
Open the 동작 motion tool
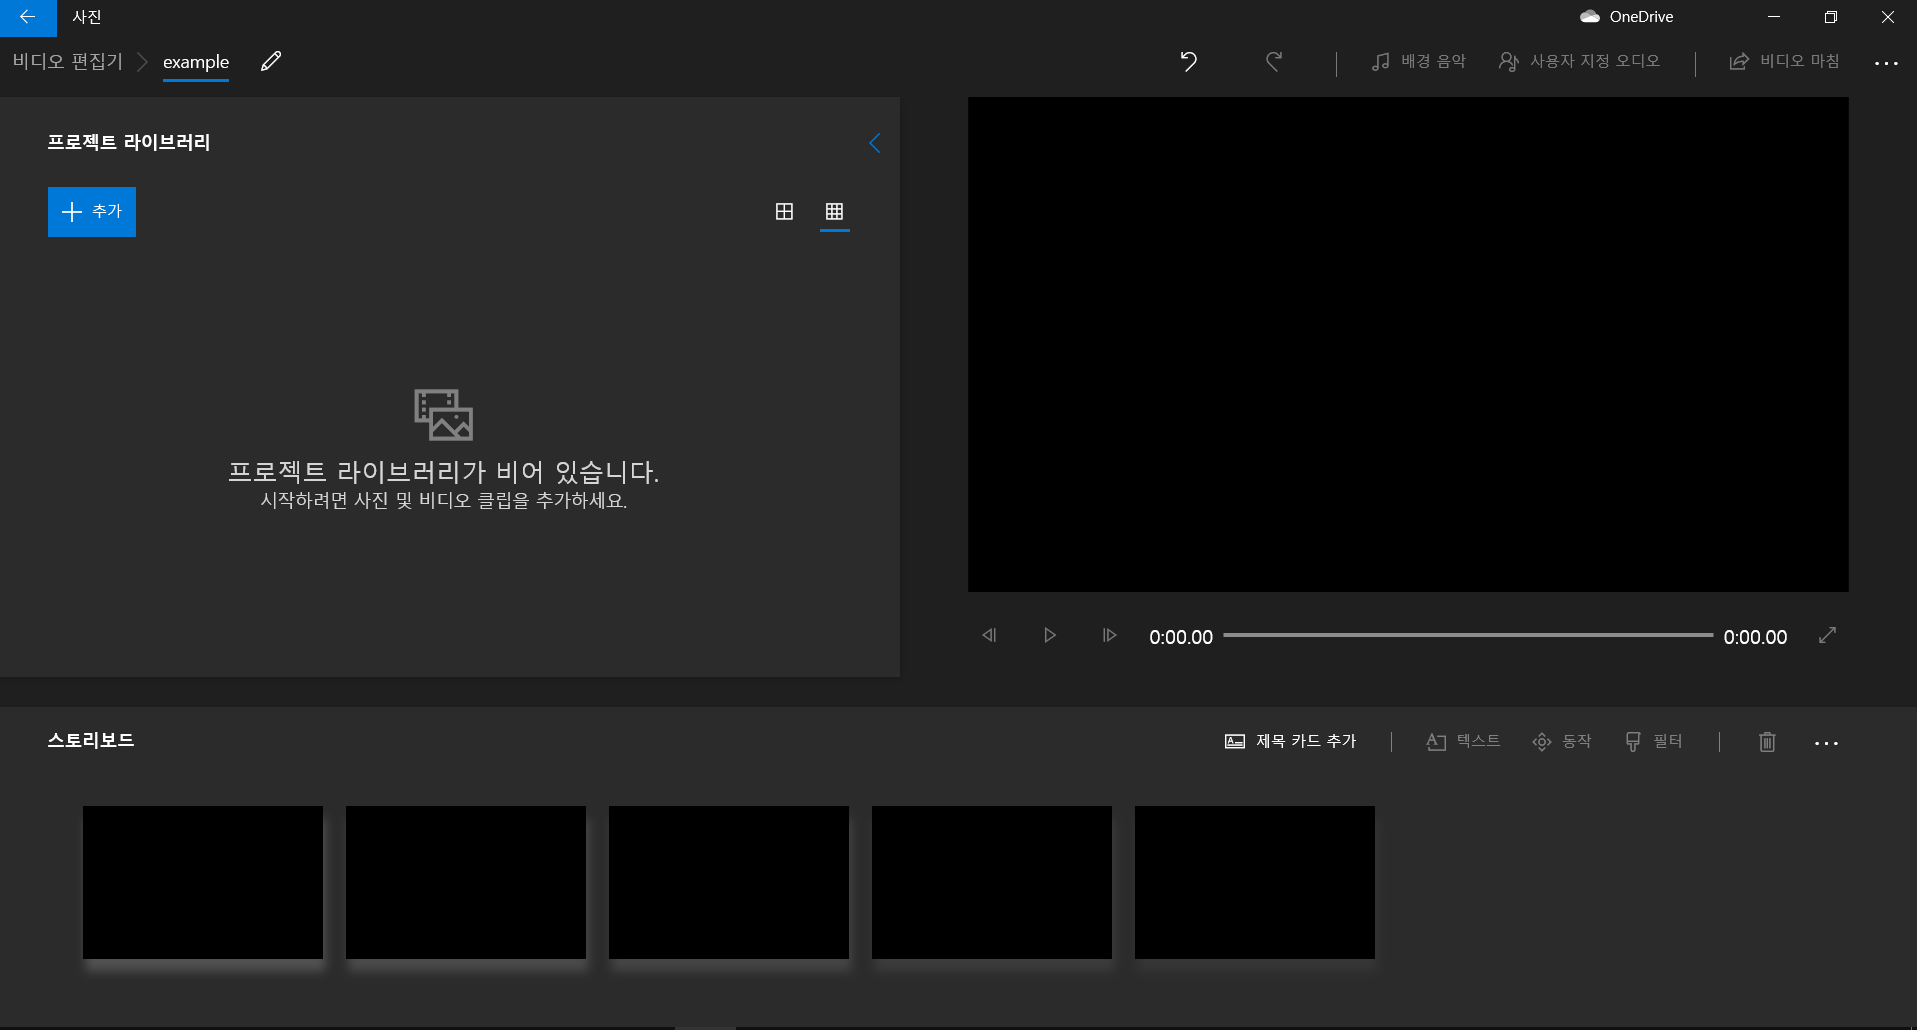[1562, 742]
